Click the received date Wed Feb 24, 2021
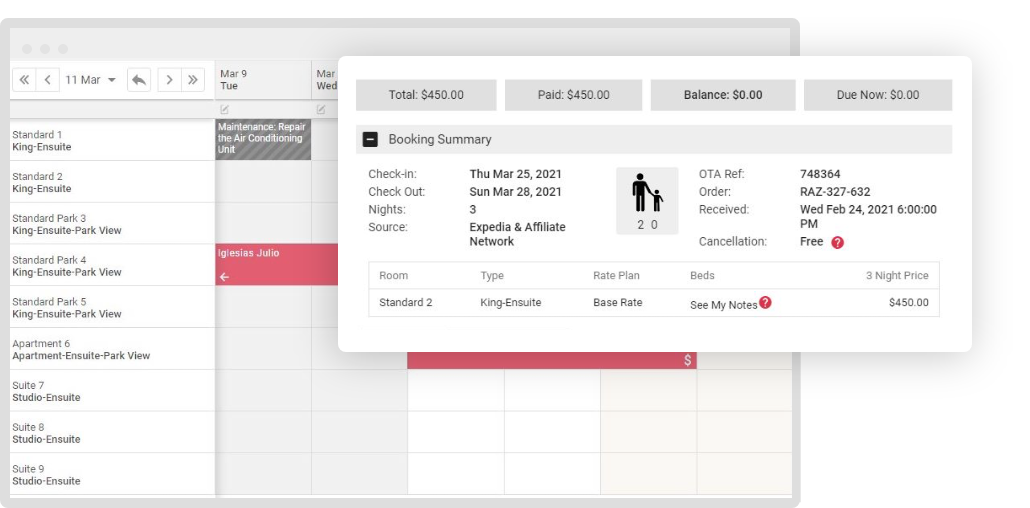The width and height of the screenshot is (1030, 508). tap(868, 216)
